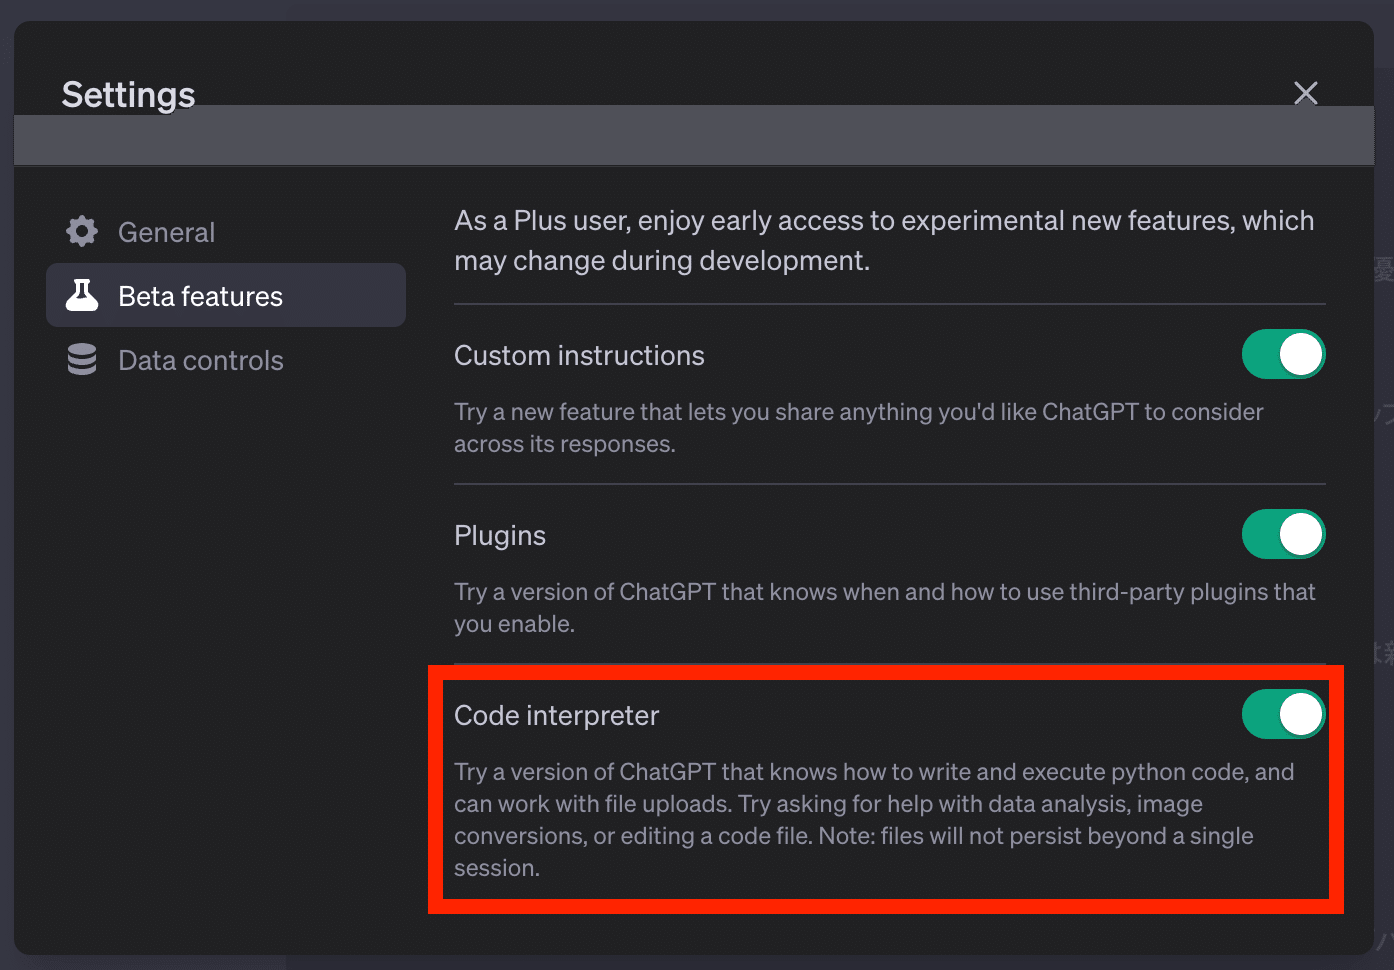Screen dimensions: 1394x970
Task: Switch to the Data controls tab
Action: pyautogui.click(x=200, y=361)
